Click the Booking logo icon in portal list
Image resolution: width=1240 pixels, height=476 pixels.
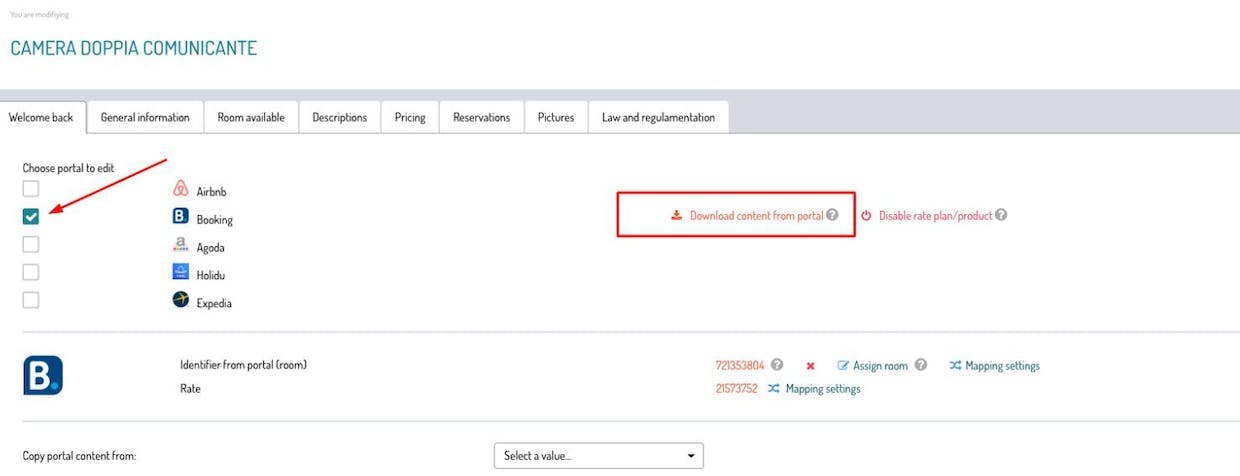(181, 216)
